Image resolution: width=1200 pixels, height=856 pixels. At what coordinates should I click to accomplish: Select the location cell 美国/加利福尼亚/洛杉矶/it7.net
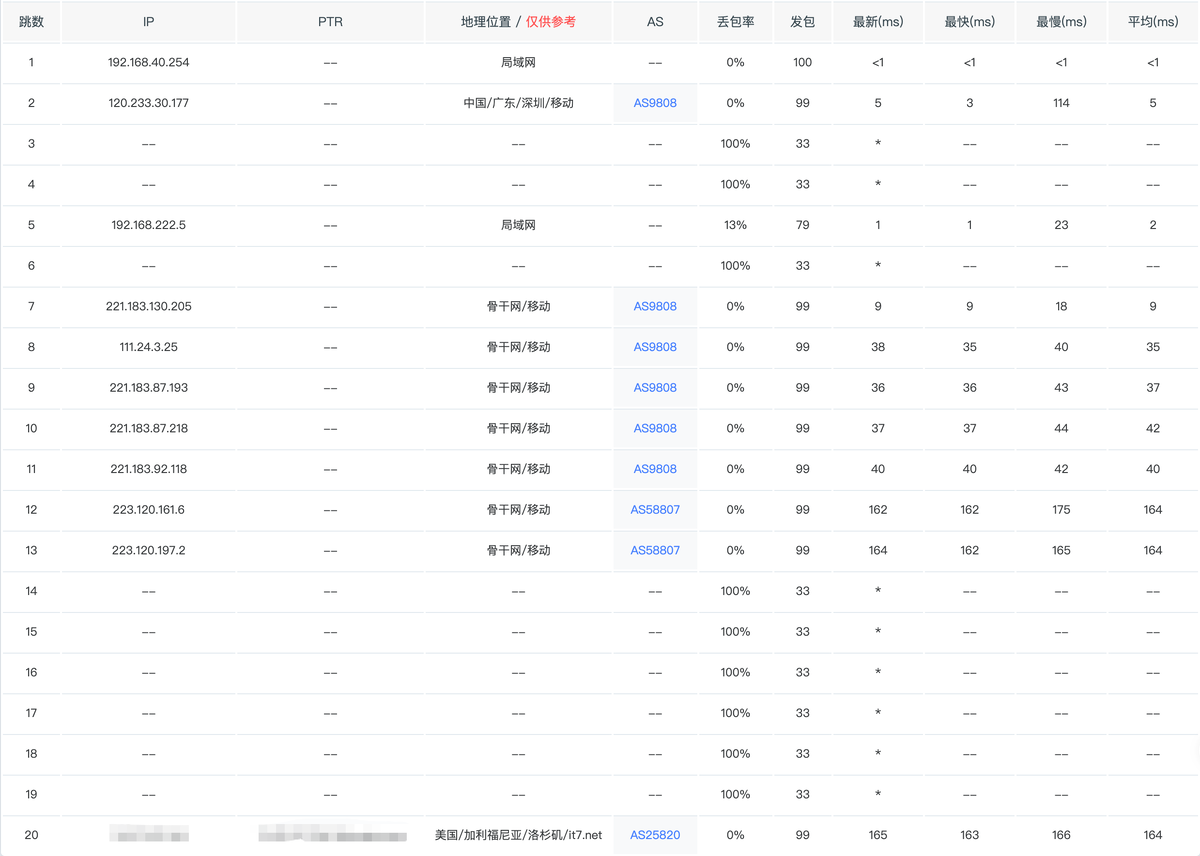point(518,835)
